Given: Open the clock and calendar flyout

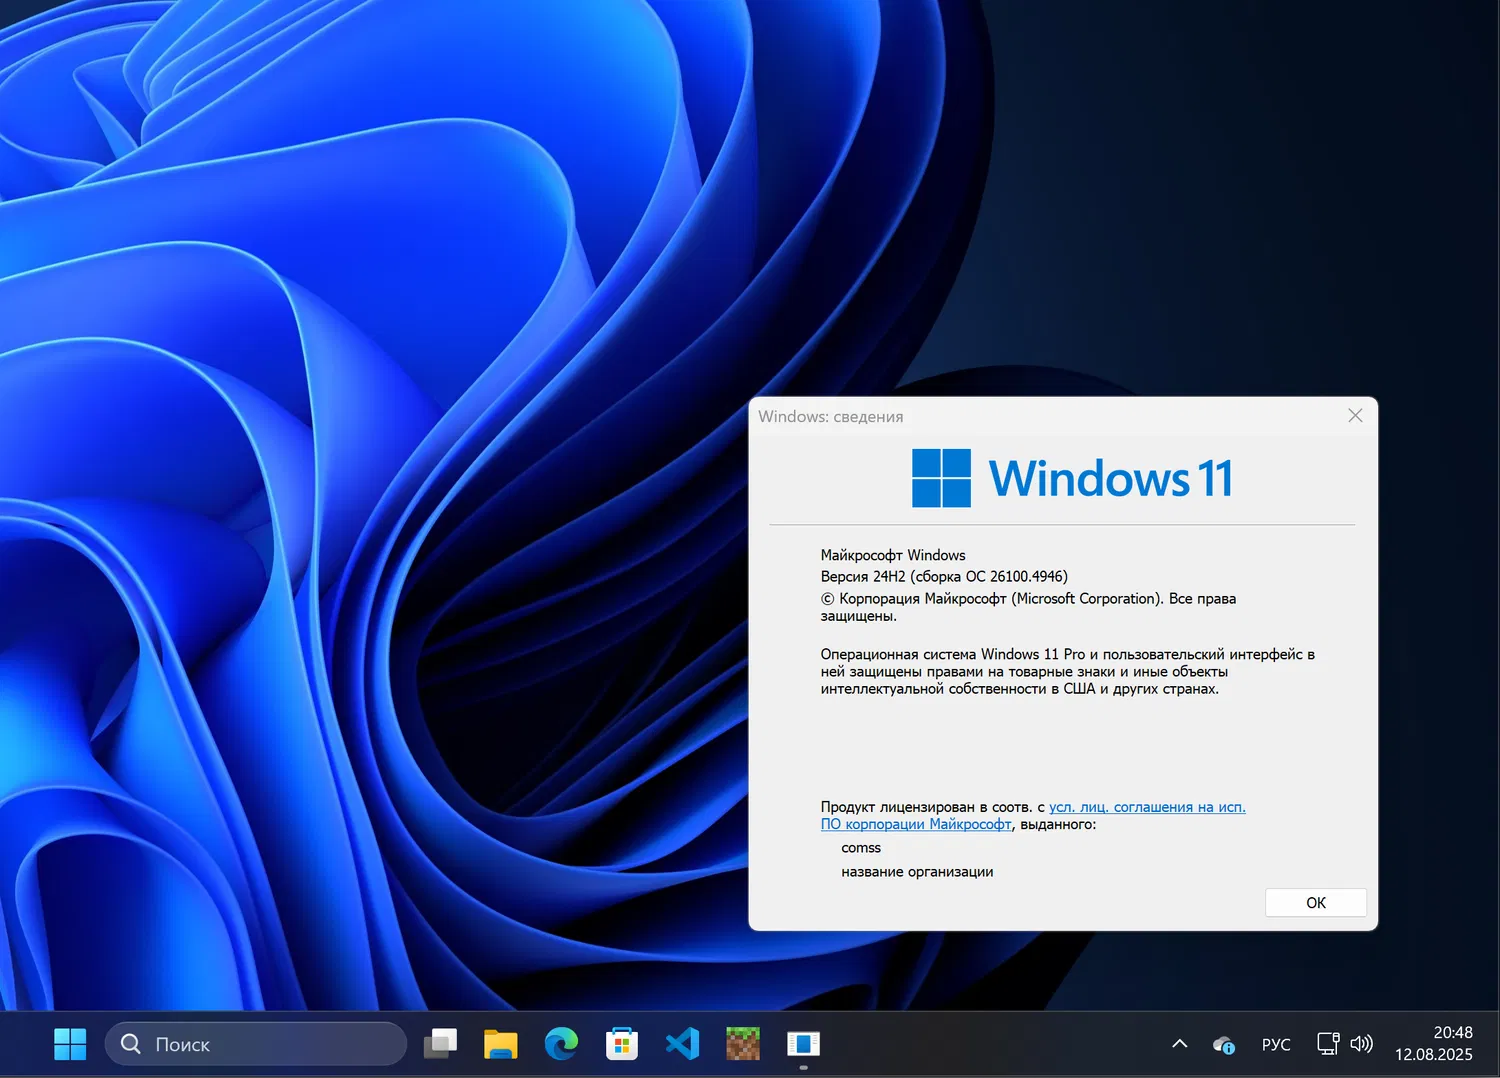Looking at the screenshot, I should pyautogui.click(x=1434, y=1043).
